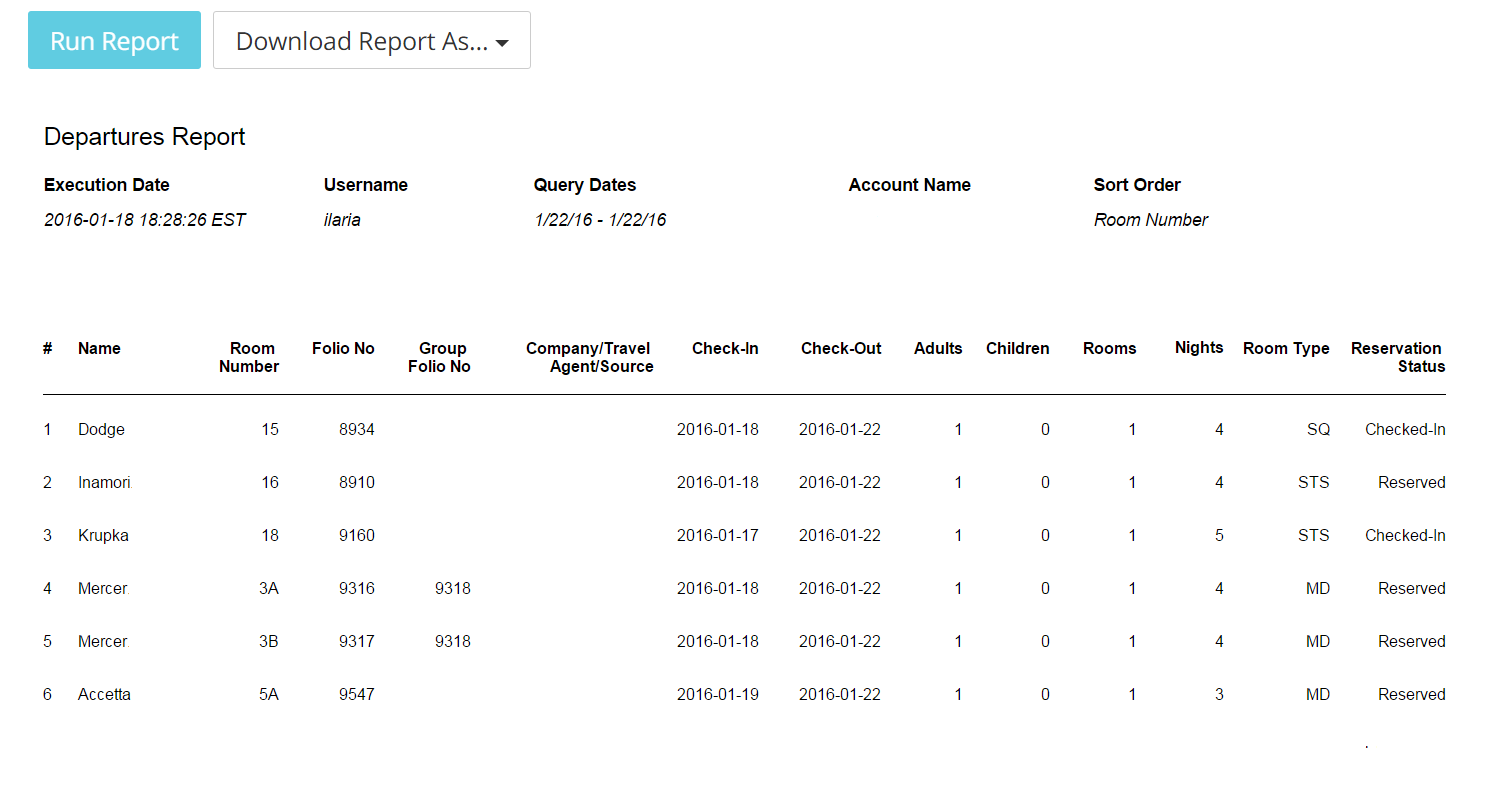The image size is (1505, 811).
Task: Click group folio 9318 in folio 9316 row
Action: tap(453, 589)
